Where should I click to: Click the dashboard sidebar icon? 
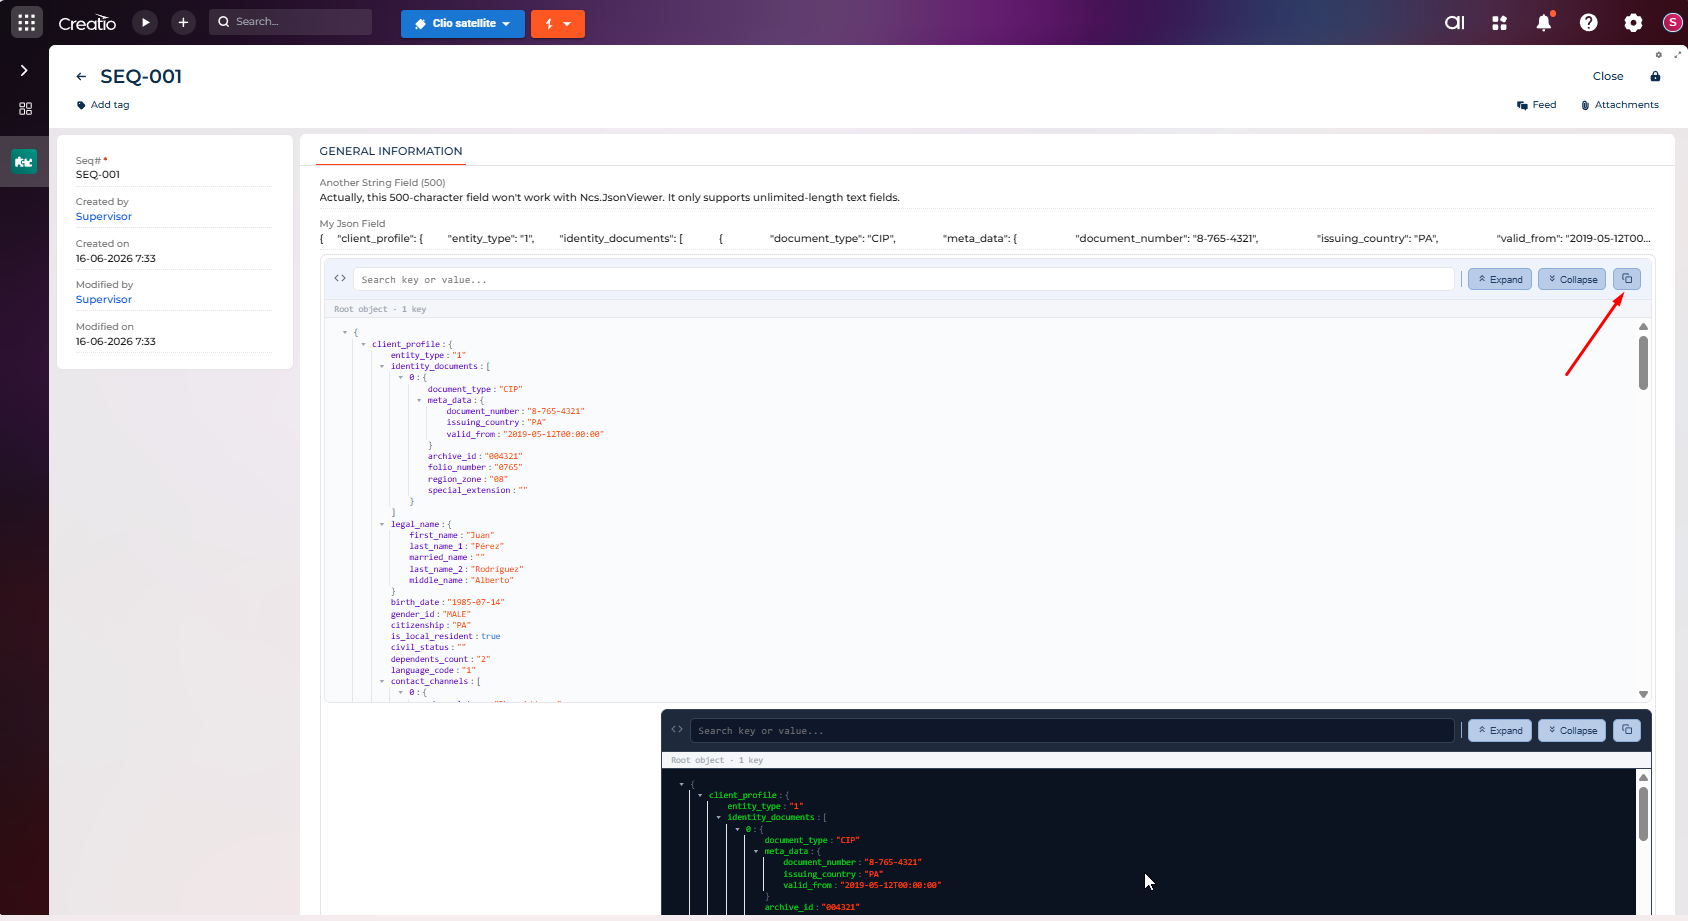(25, 108)
